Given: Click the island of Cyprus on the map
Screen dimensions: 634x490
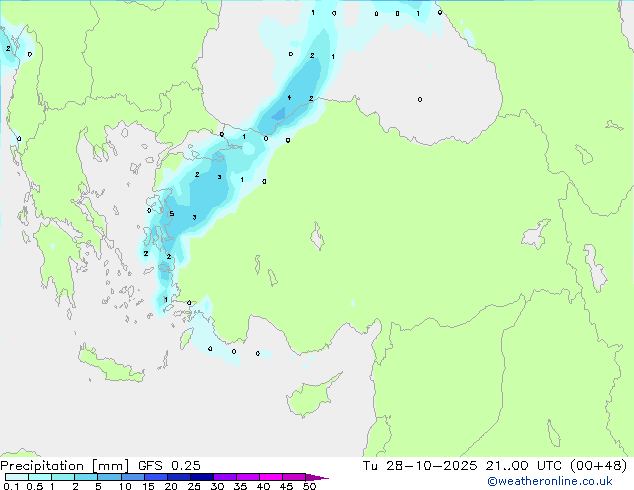Looking at the screenshot, I should 311,397.
